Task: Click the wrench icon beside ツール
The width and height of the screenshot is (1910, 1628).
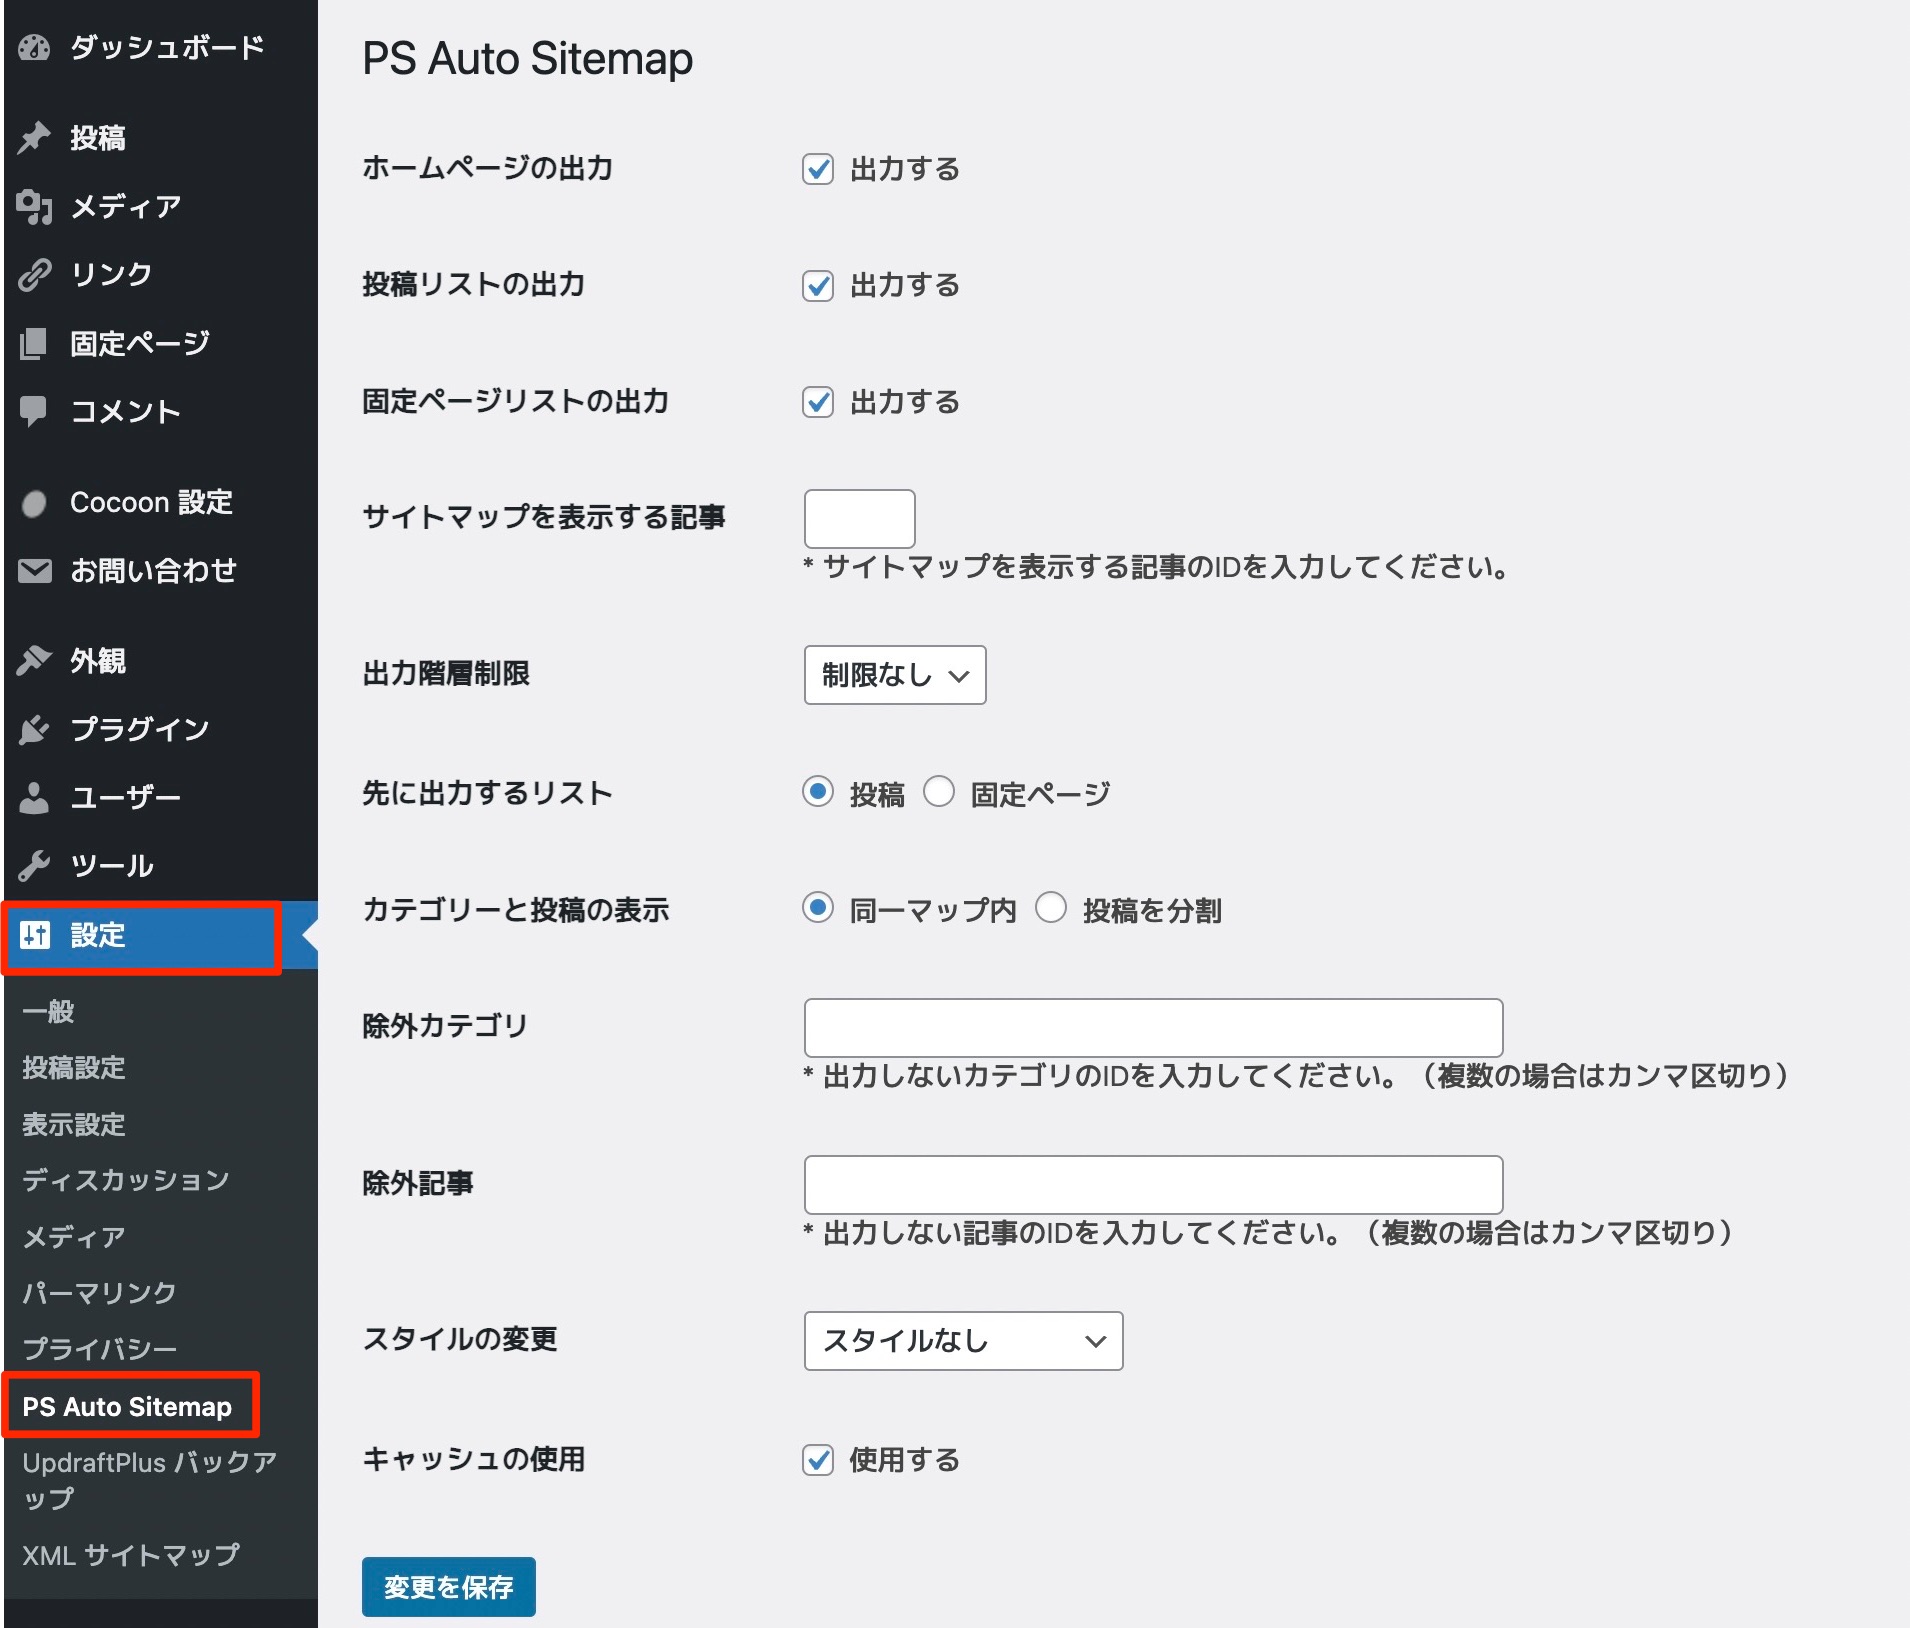Action: (x=34, y=865)
